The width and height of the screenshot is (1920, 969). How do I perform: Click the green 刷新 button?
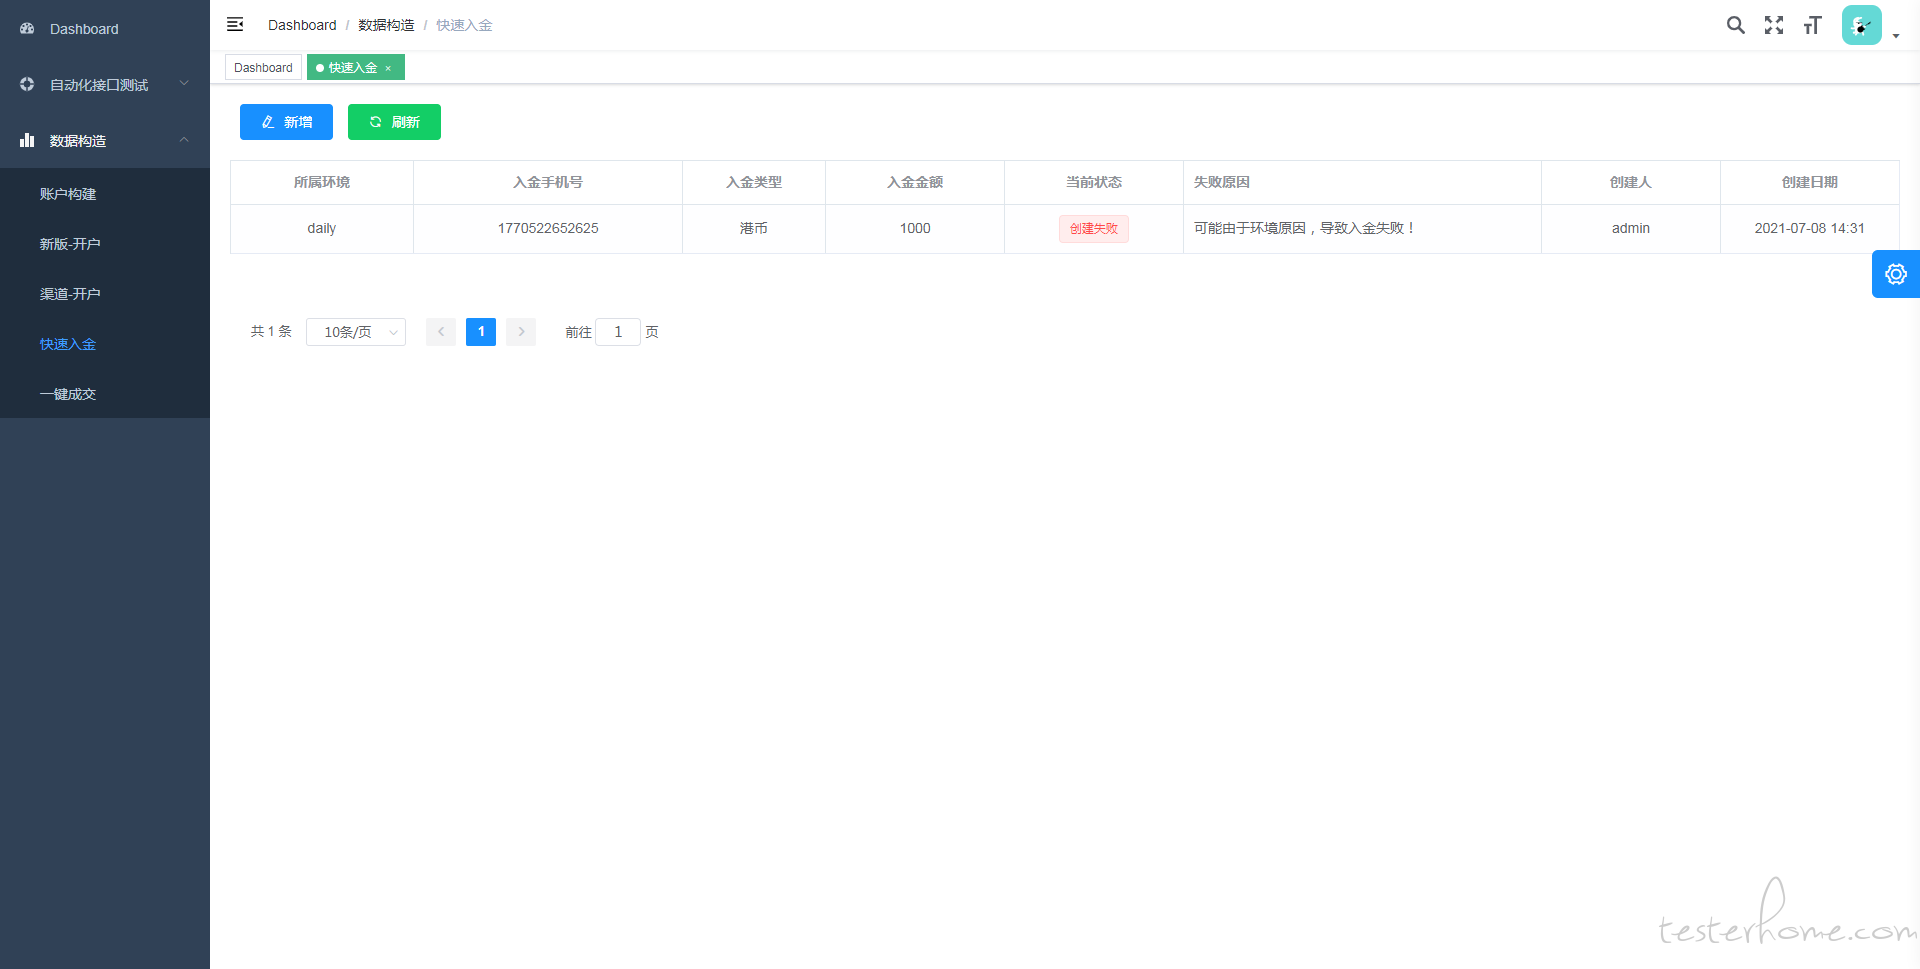tap(394, 122)
